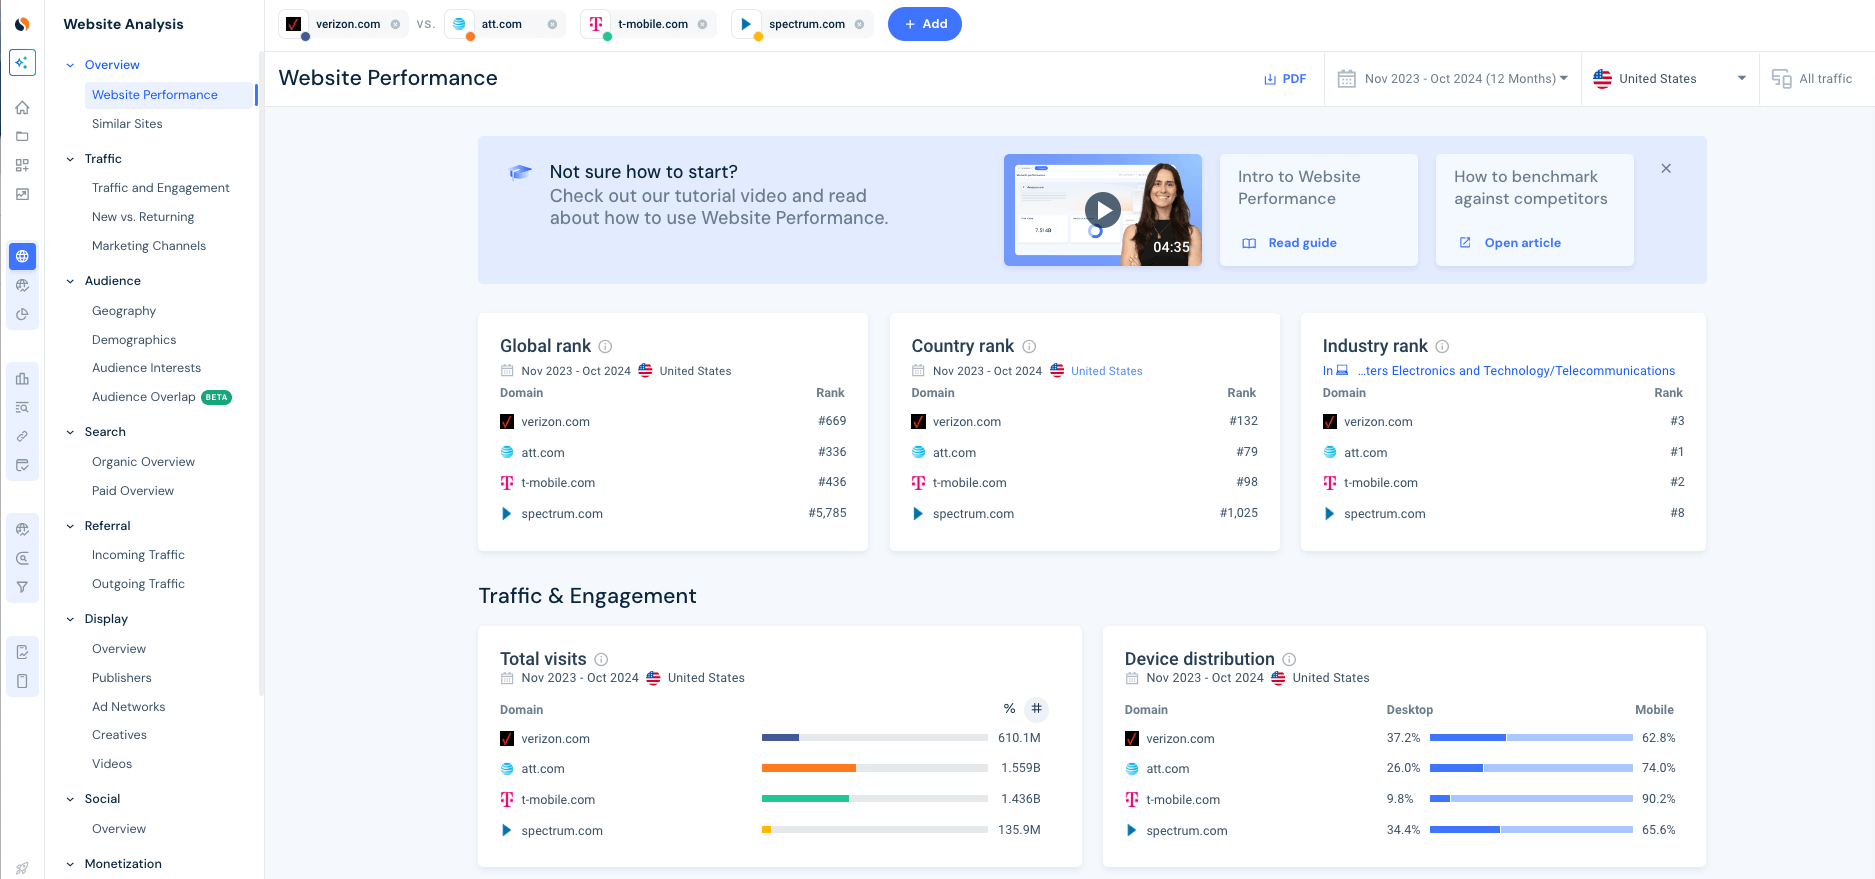Collapse the Overview section
This screenshot has height=879, width=1875.
tap(70, 65)
